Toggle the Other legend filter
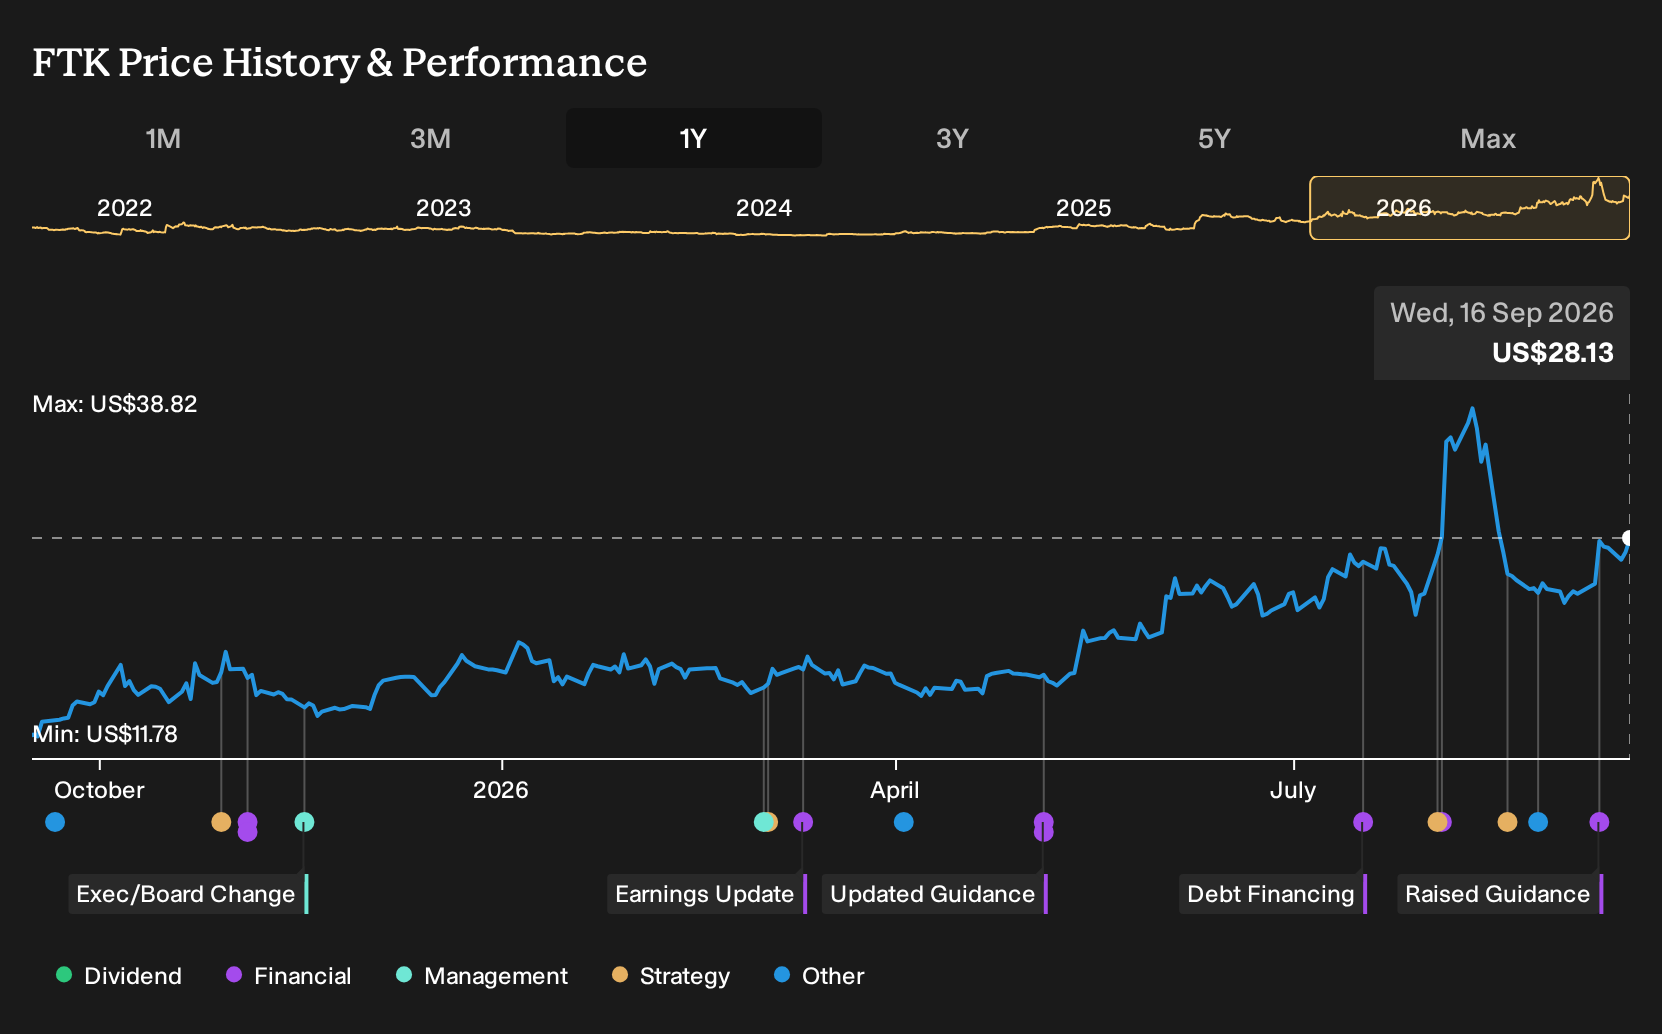 click(819, 976)
